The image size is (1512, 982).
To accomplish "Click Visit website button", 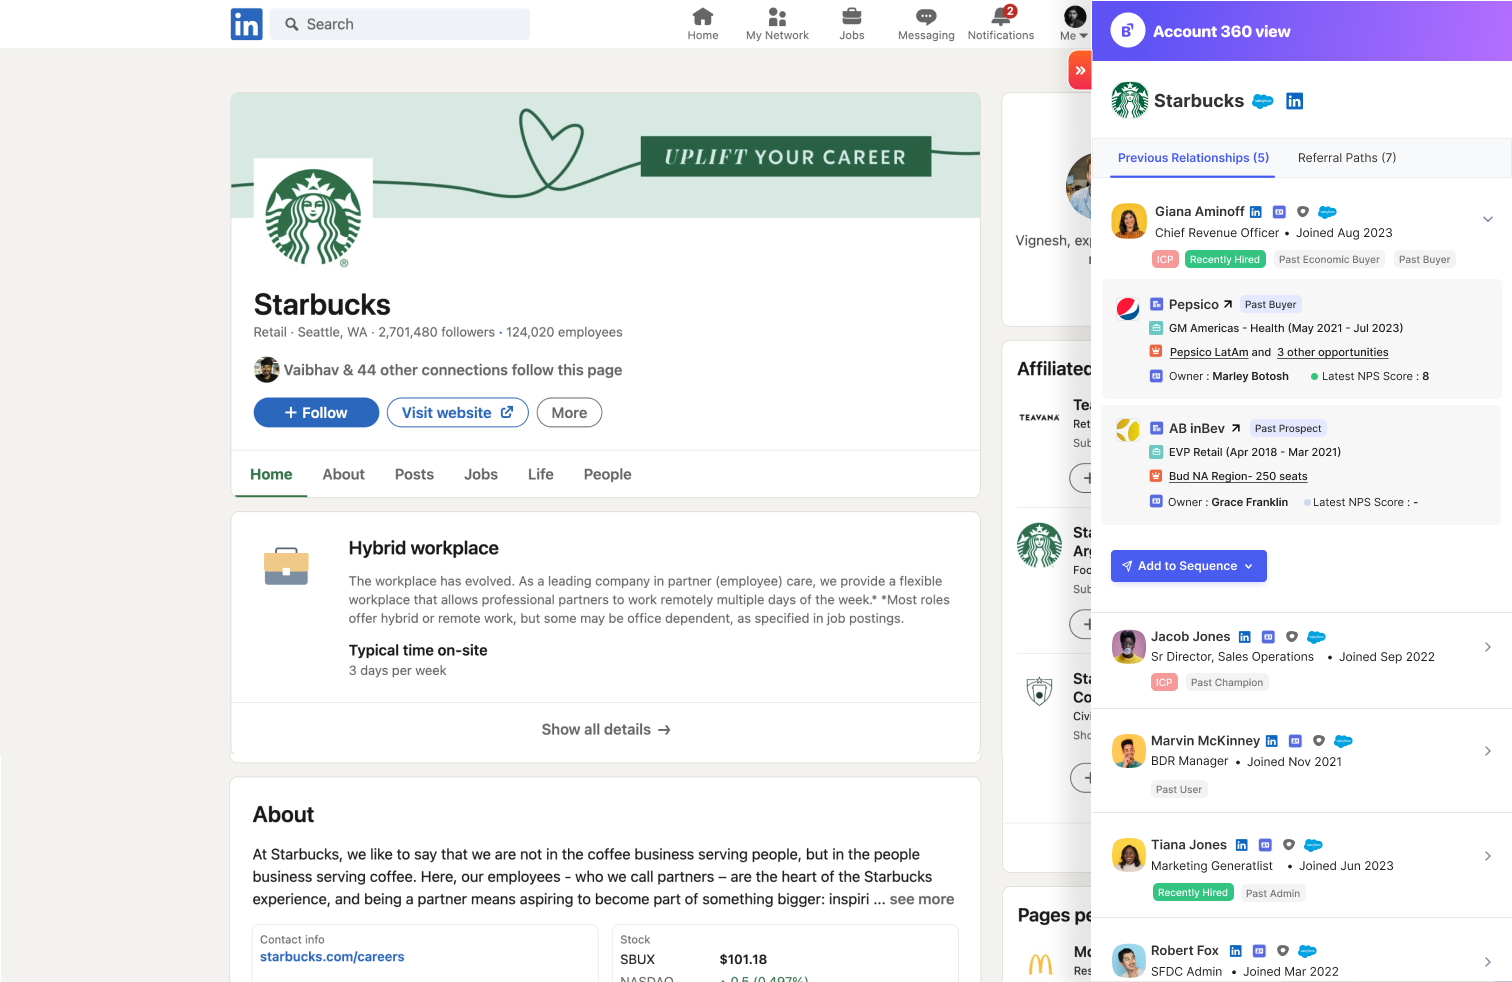I will (x=458, y=413).
